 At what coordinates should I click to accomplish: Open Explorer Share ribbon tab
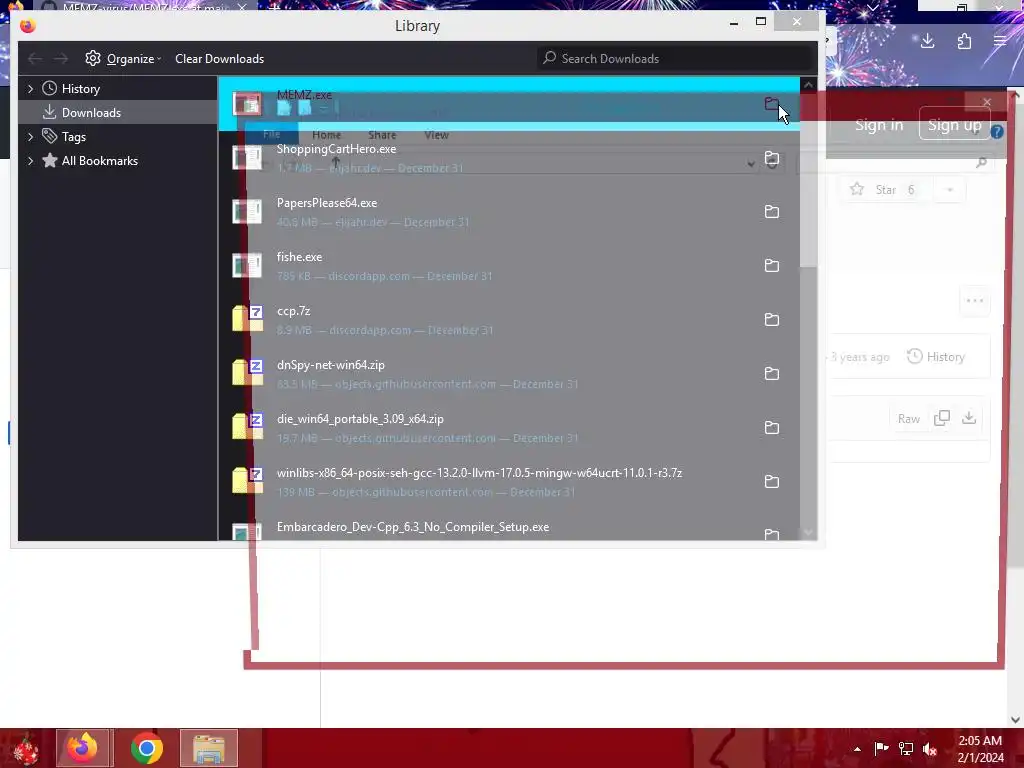click(x=382, y=135)
